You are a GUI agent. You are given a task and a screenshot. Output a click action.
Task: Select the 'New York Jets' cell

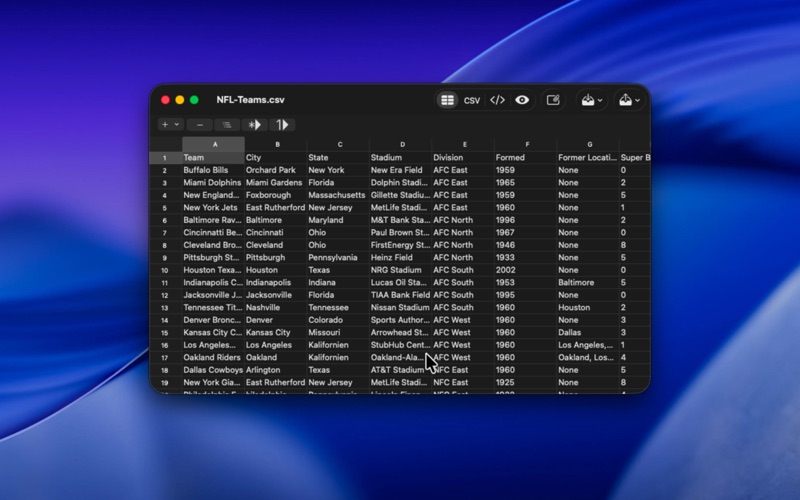point(213,208)
